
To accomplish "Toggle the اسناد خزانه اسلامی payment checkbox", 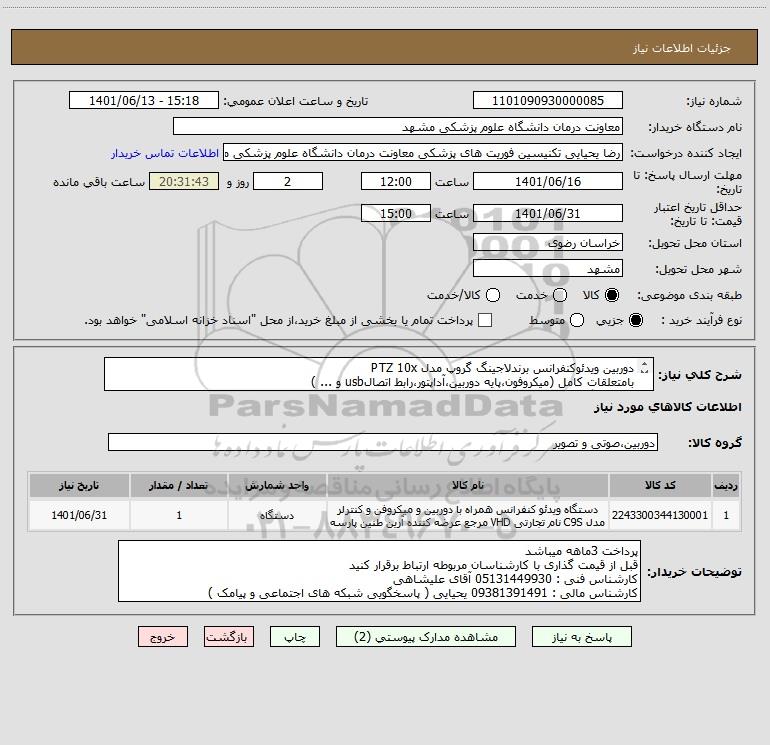I will 485,320.
